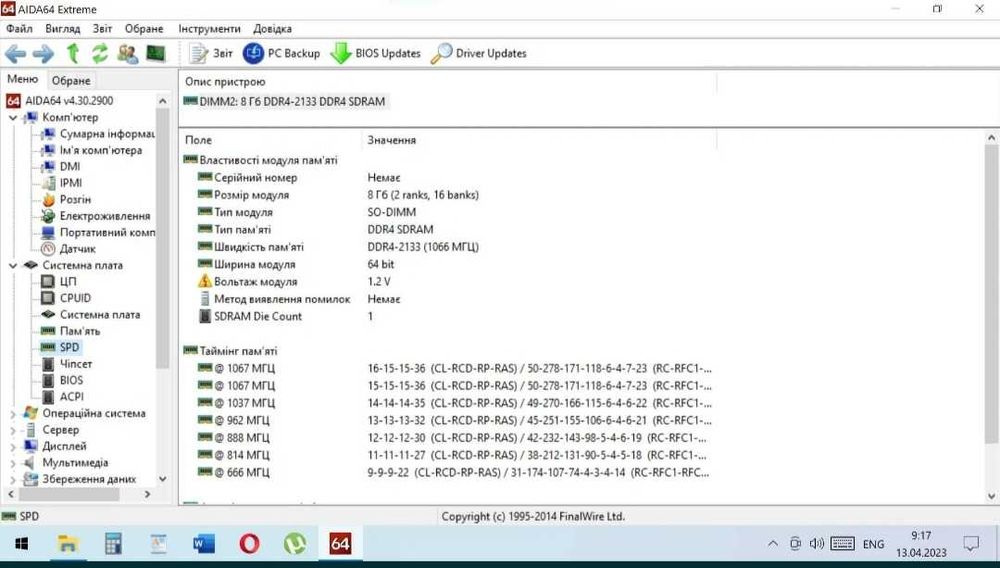Open File Explorer from the taskbar
This screenshot has height=568, width=1000.
click(68, 544)
